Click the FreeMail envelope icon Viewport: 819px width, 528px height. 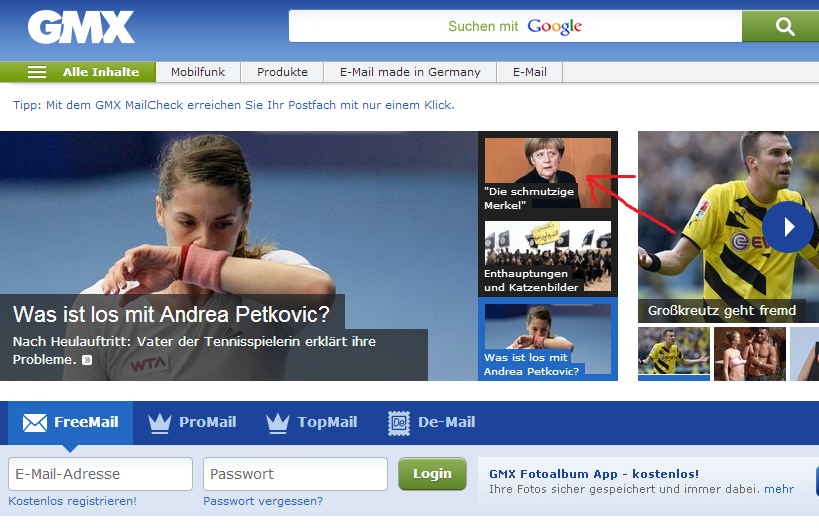point(35,423)
